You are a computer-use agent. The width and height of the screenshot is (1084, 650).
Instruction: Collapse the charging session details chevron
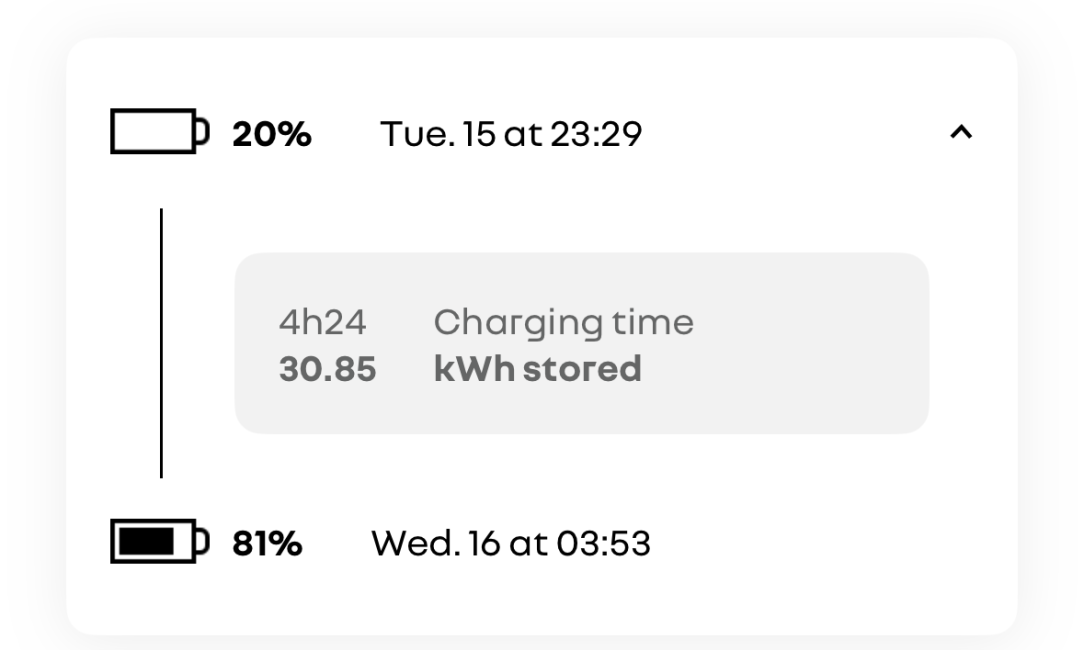point(961,131)
